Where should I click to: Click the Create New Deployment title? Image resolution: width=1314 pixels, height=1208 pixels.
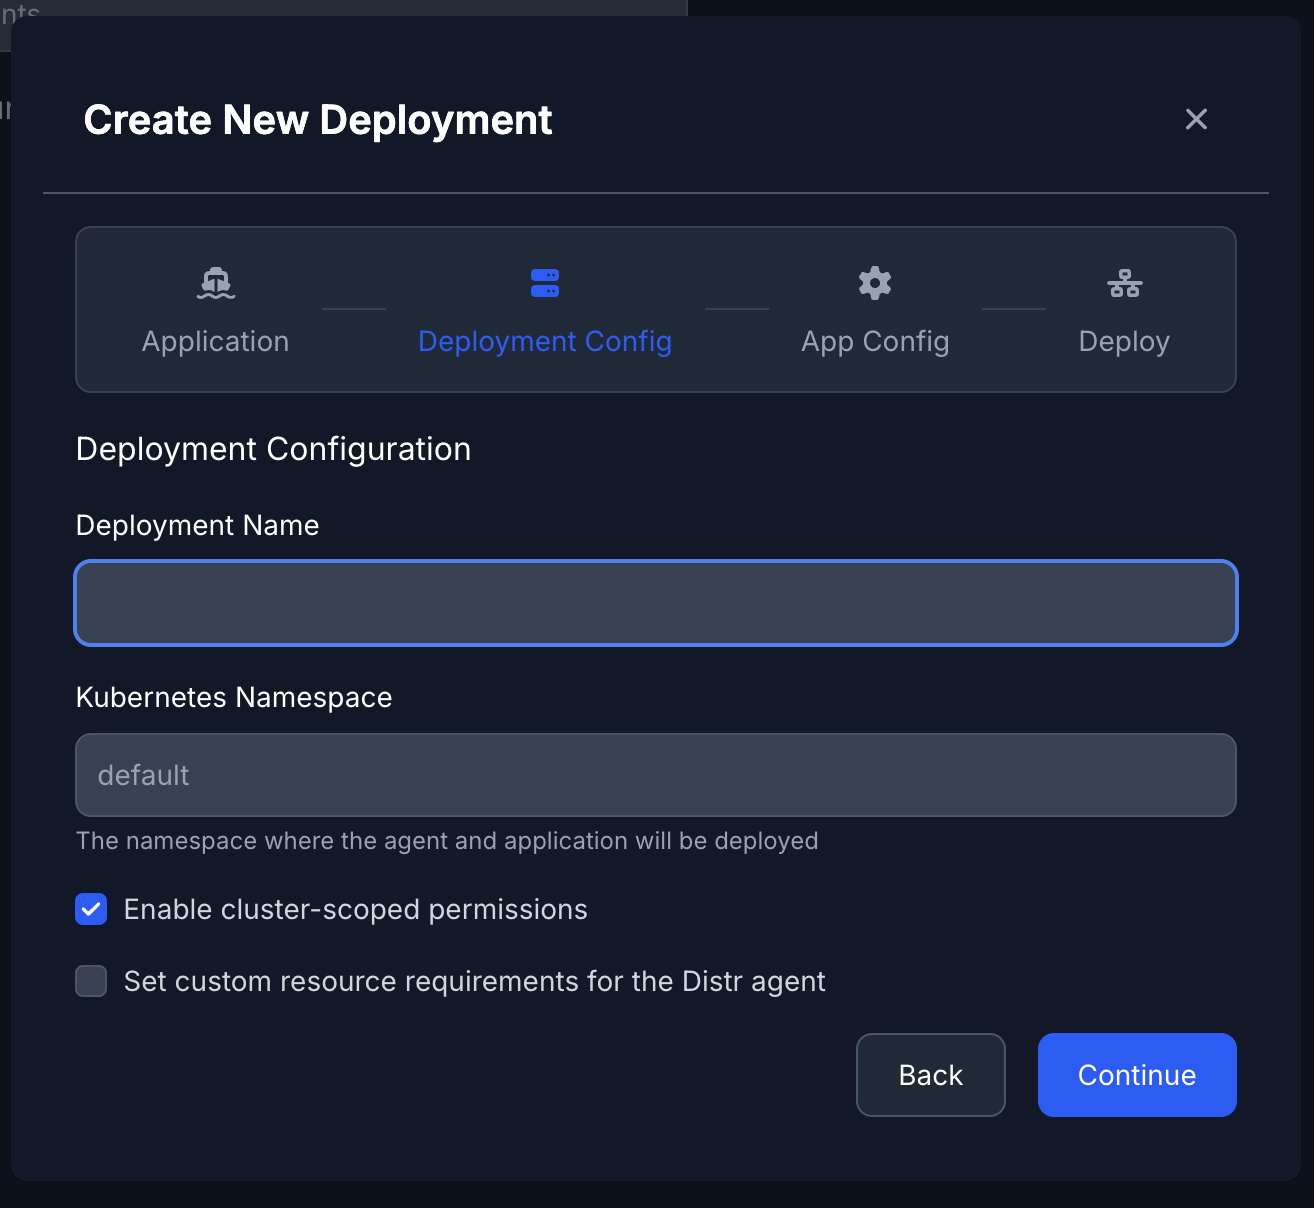pyautogui.click(x=318, y=120)
